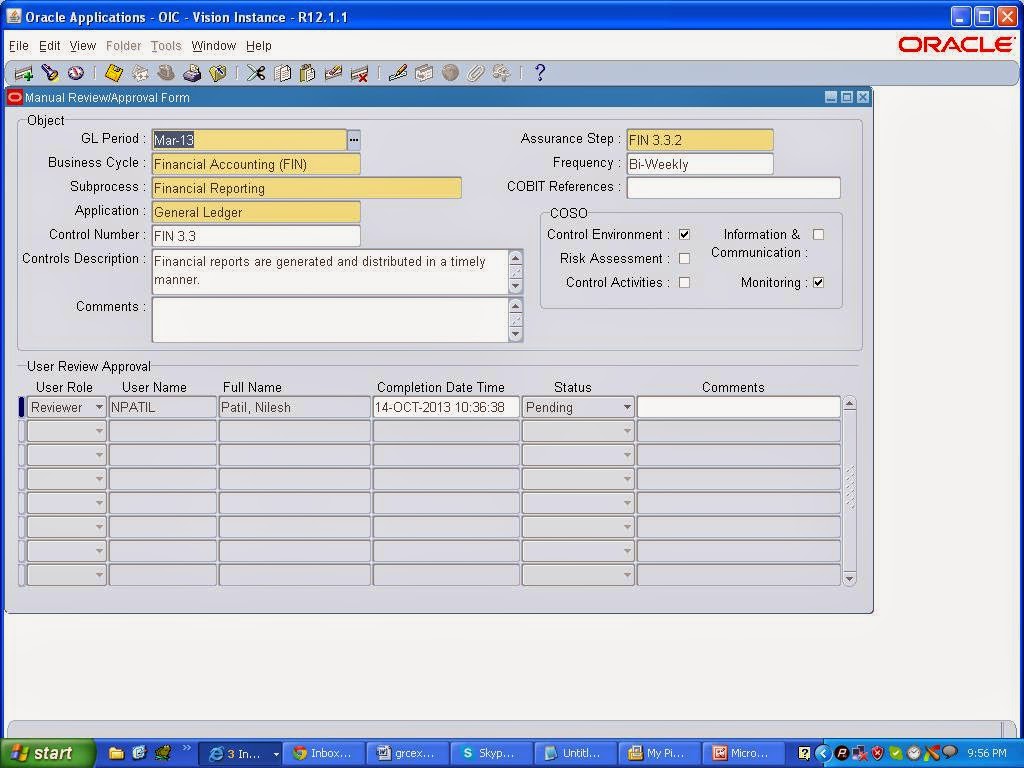Click the Paste clipboard icon
This screenshot has width=1024, height=768.
[308, 73]
